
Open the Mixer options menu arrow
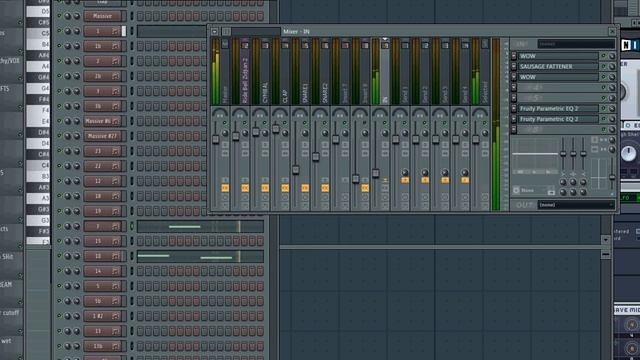click(x=215, y=31)
